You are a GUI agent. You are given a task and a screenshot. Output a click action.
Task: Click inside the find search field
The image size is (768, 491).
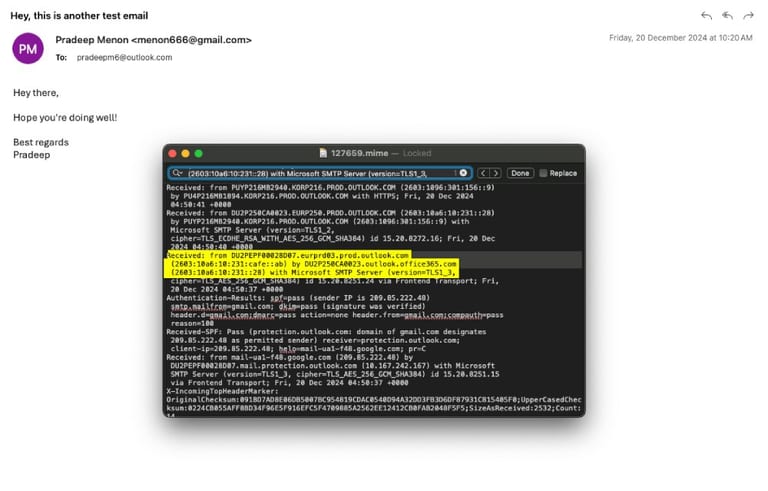(320, 173)
